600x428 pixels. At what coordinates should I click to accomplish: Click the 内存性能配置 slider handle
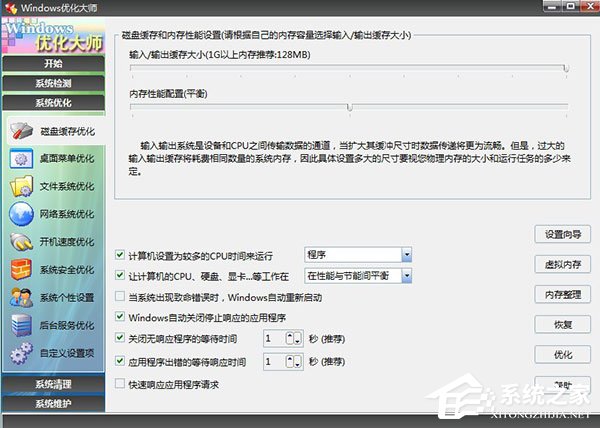349,107
